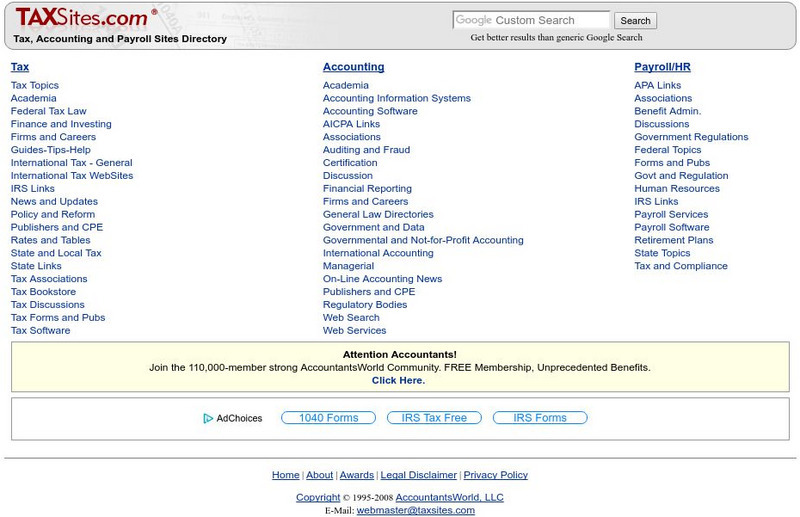Open Payroll Services link
800x517 pixels.
click(671, 214)
